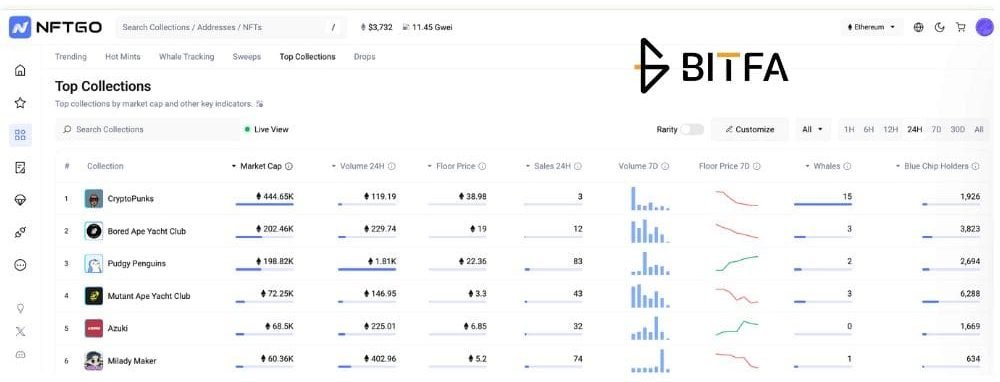Click the Floor Price 7D info icon
Viewport: 1000px width, 382px height.
(756, 166)
